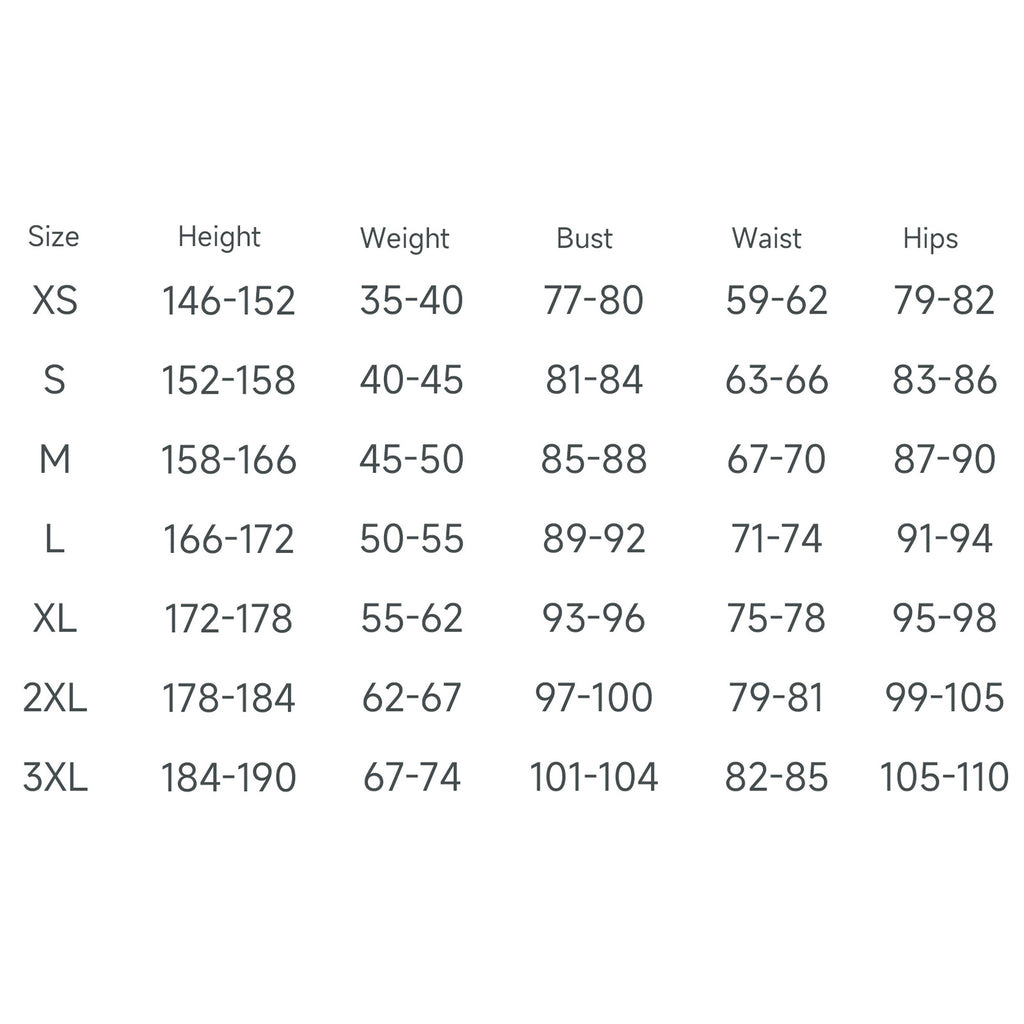This screenshot has height=1024, width=1024.
Task: Select the XS size row label
Action: (55, 300)
